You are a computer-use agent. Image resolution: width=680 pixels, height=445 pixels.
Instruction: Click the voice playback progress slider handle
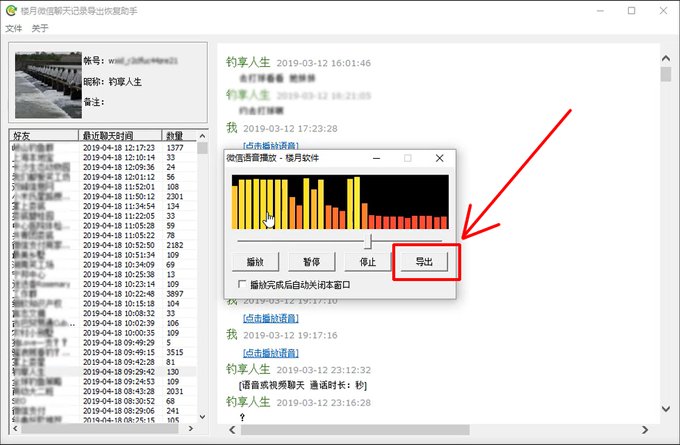point(369,241)
